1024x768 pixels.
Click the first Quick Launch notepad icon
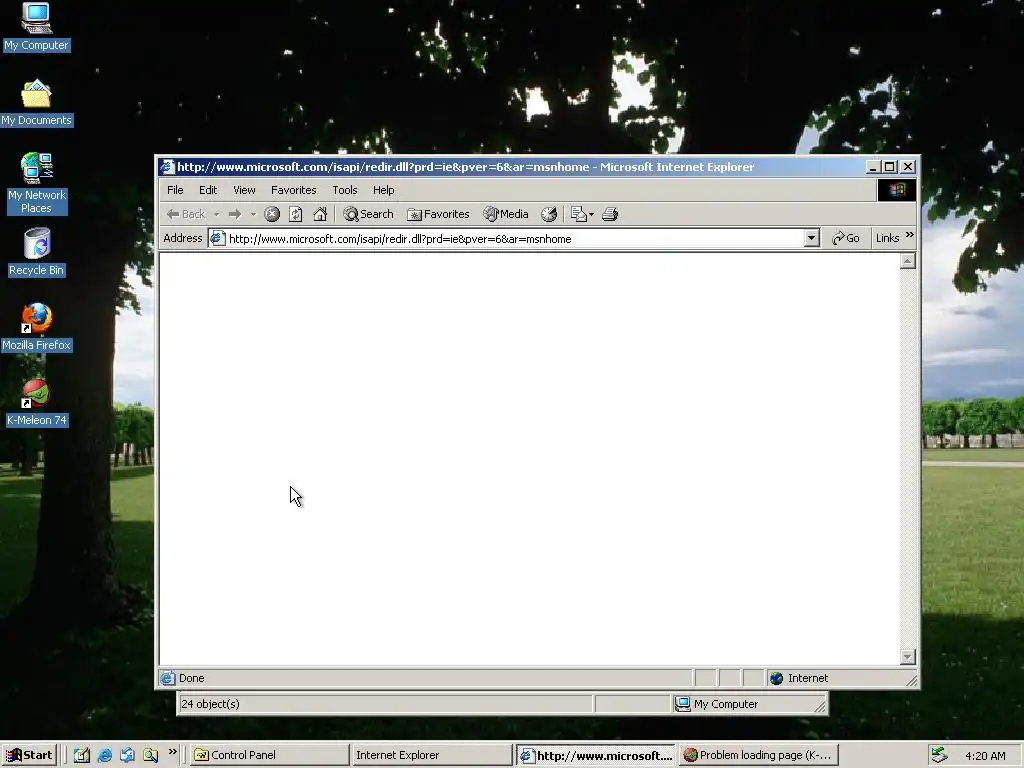[82, 755]
